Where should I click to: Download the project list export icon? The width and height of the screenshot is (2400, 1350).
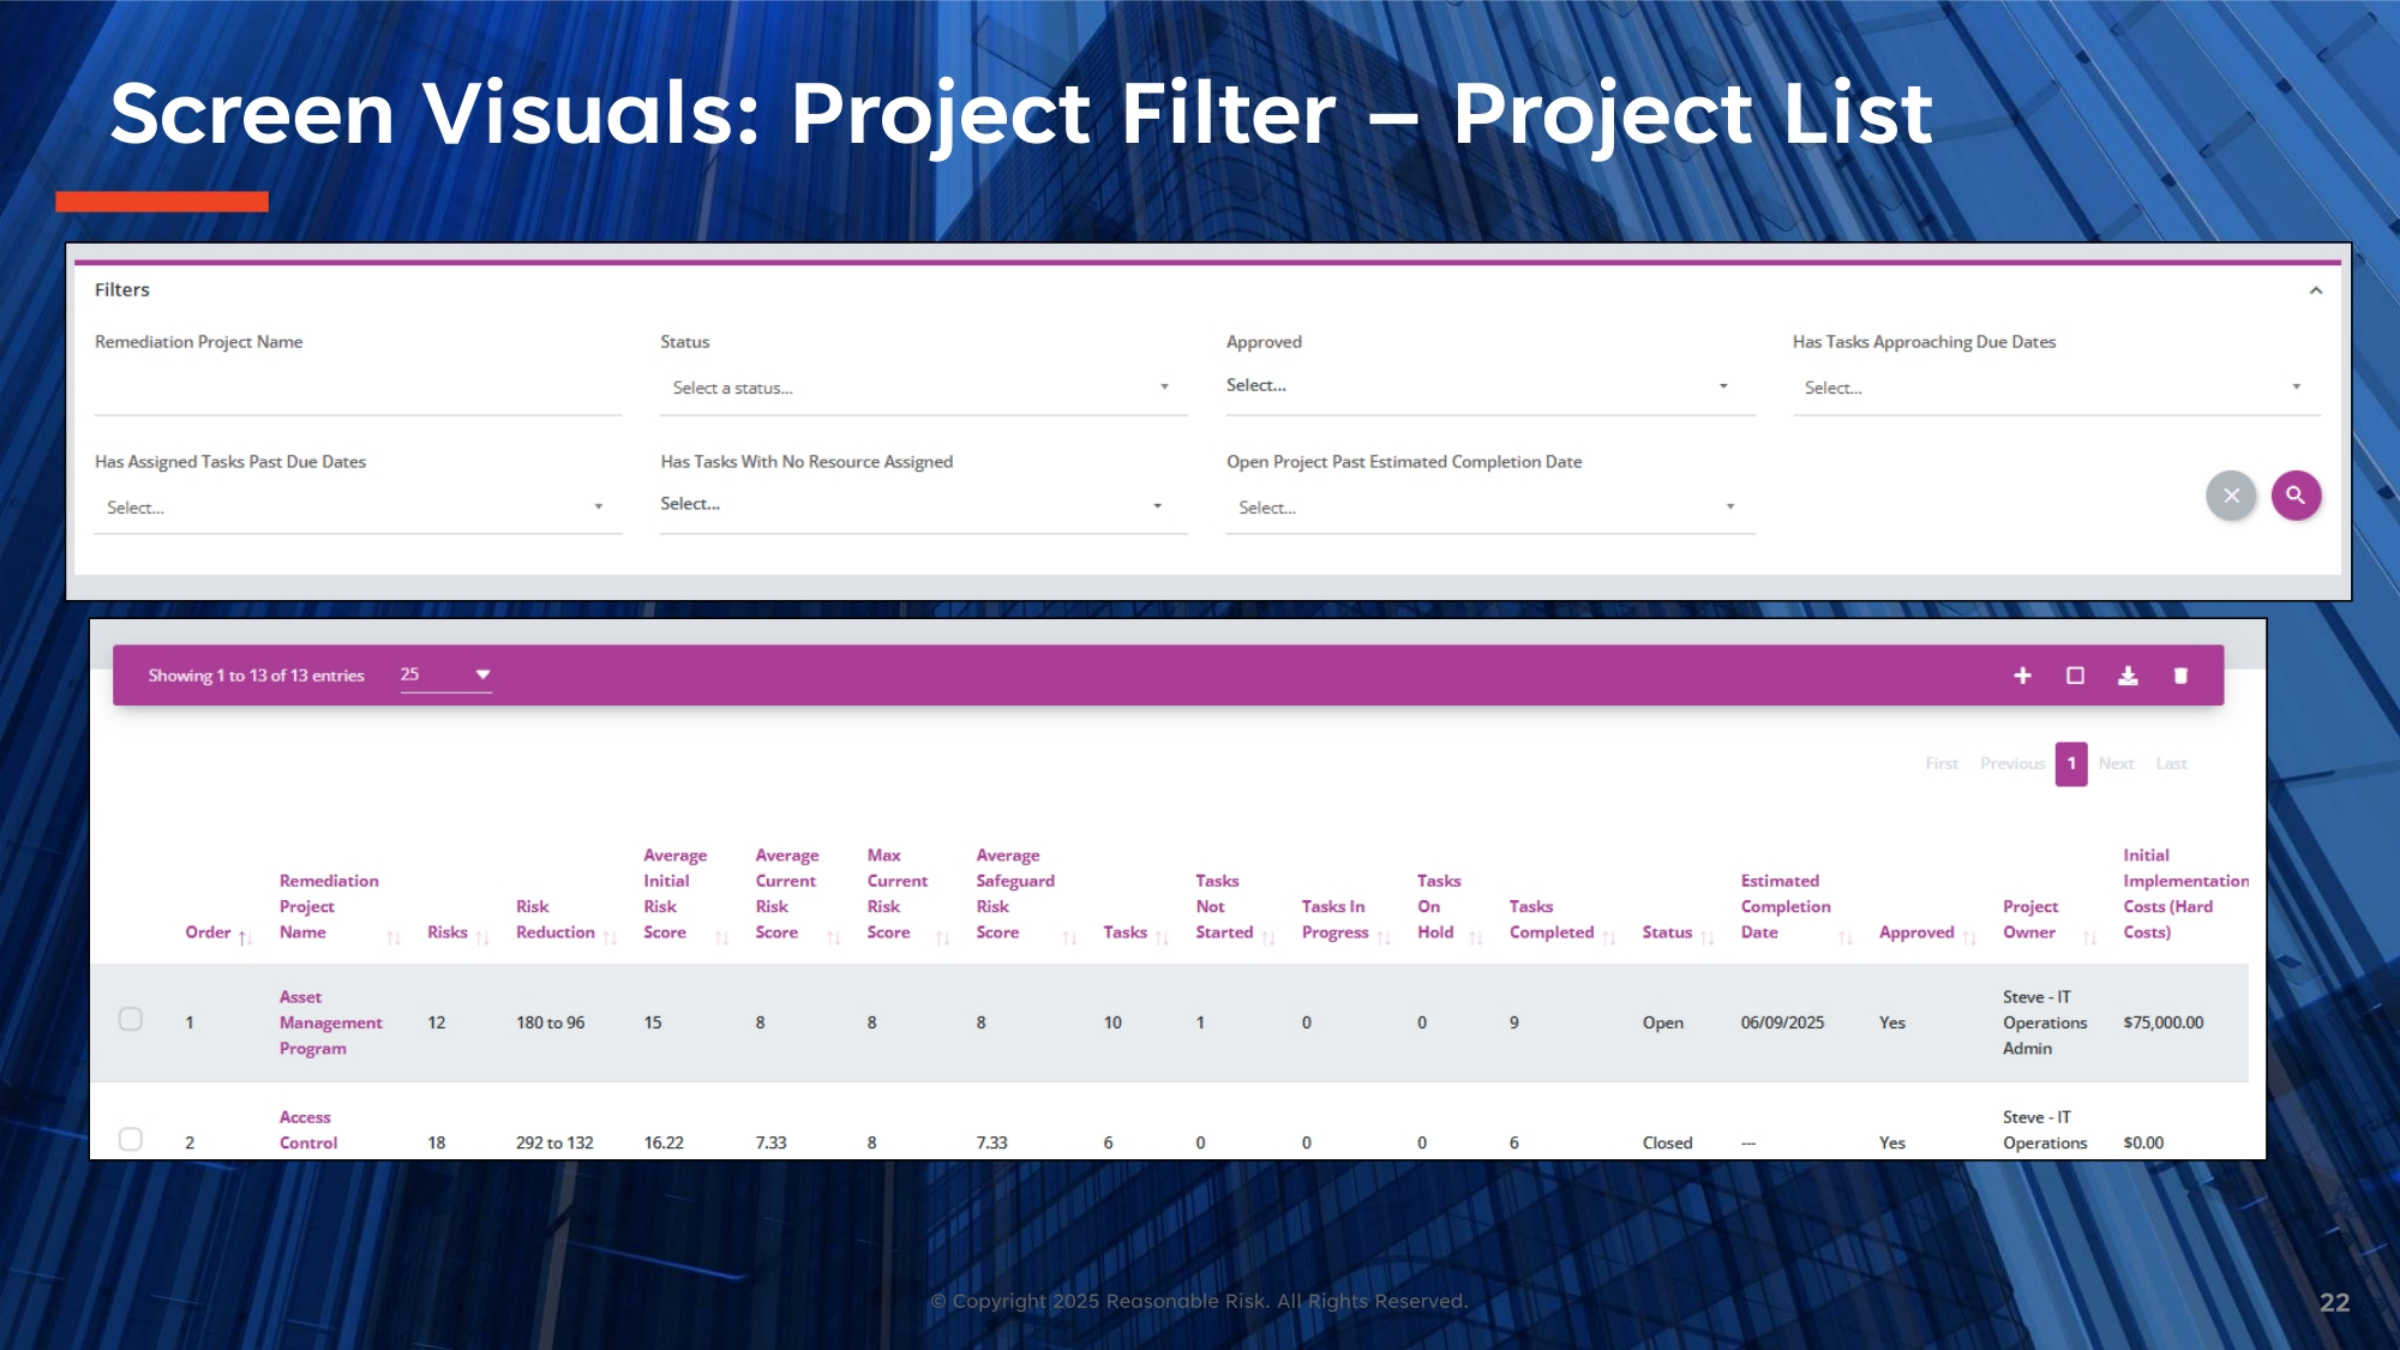pyautogui.click(x=2128, y=676)
